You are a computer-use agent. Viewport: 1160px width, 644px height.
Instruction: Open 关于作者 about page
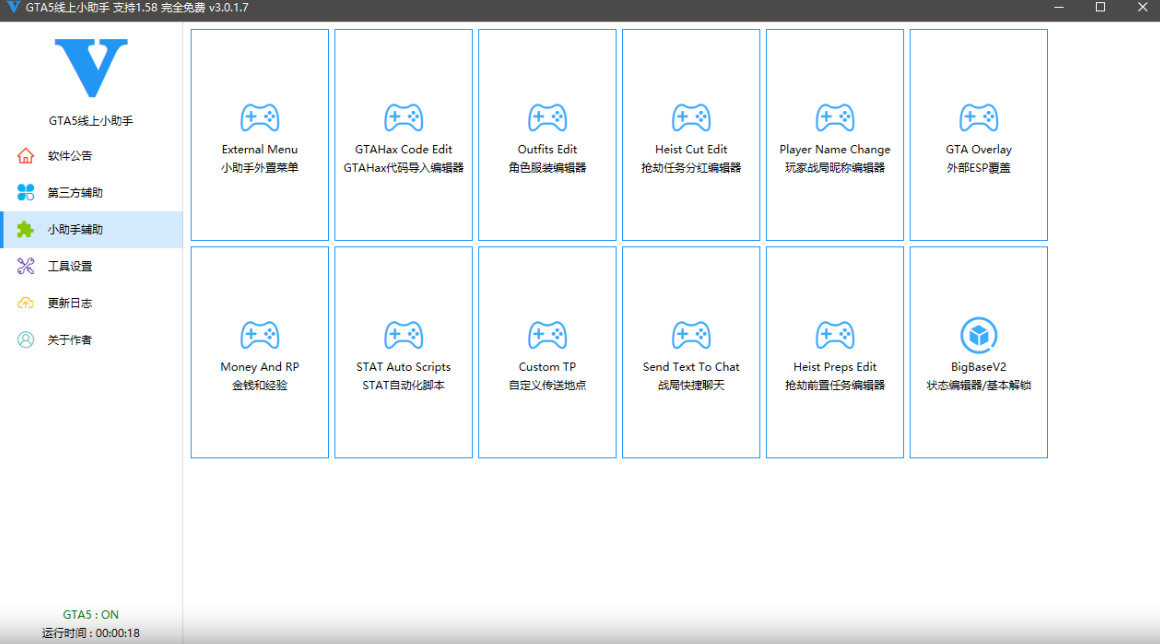tap(70, 340)
